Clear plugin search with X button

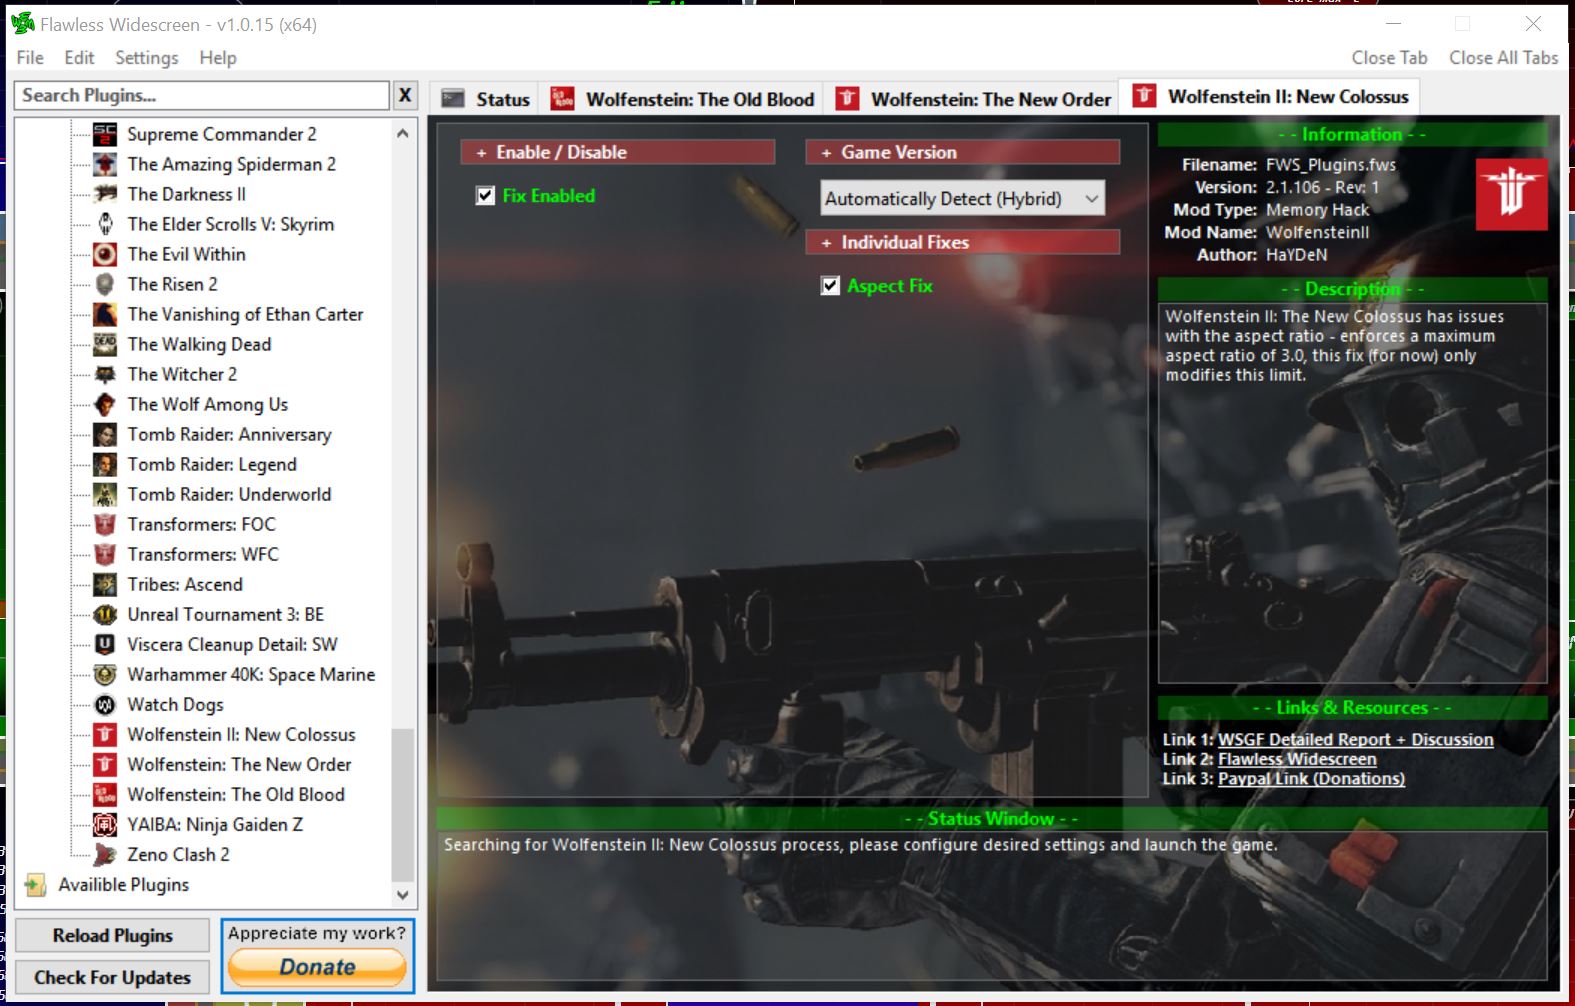405,95
